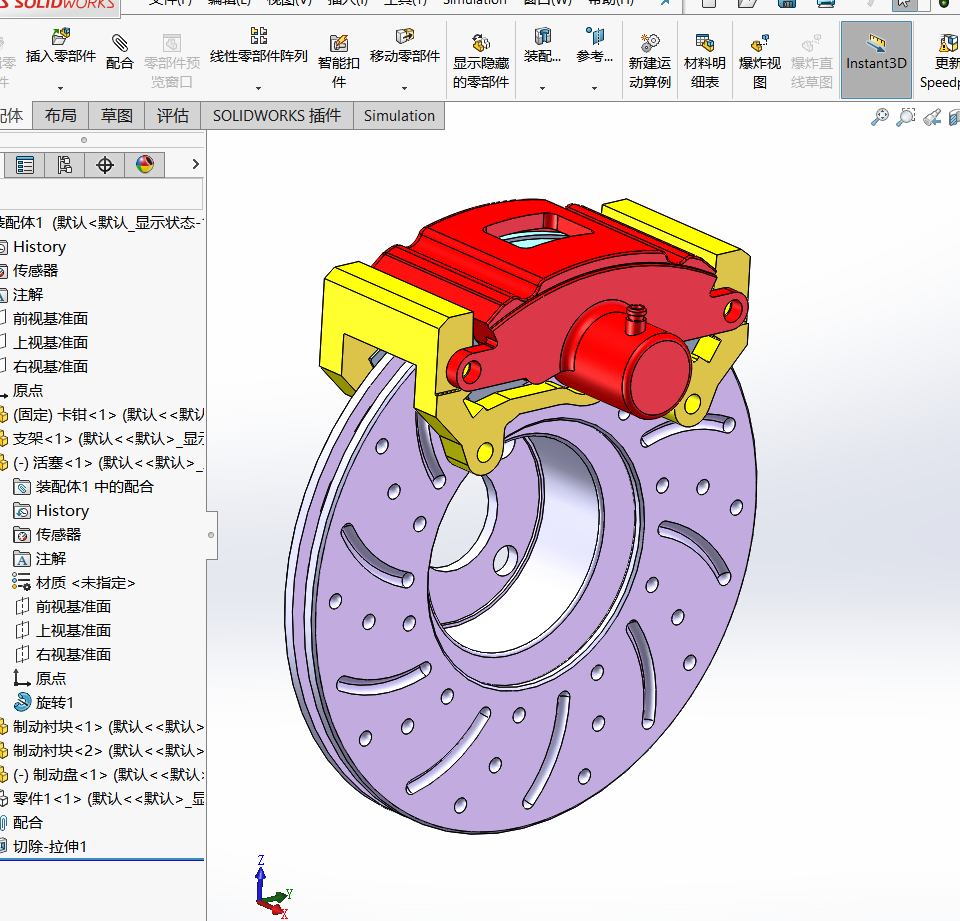Expand more manager tabs chevron arrow
960x921 pixels.
(195, 164)
